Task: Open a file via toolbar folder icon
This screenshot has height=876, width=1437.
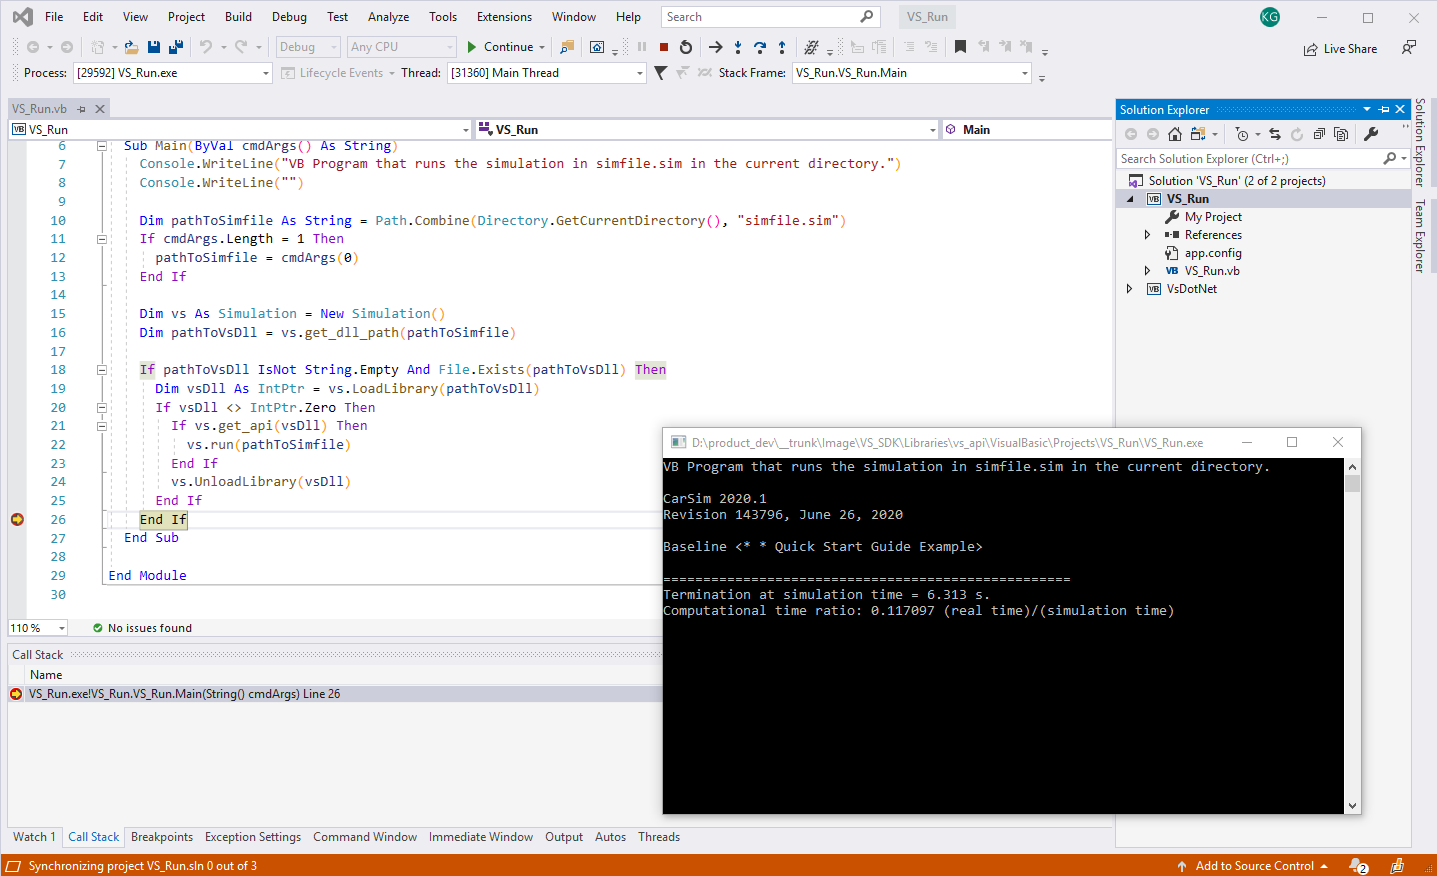Action: click(x=131, y=47)
